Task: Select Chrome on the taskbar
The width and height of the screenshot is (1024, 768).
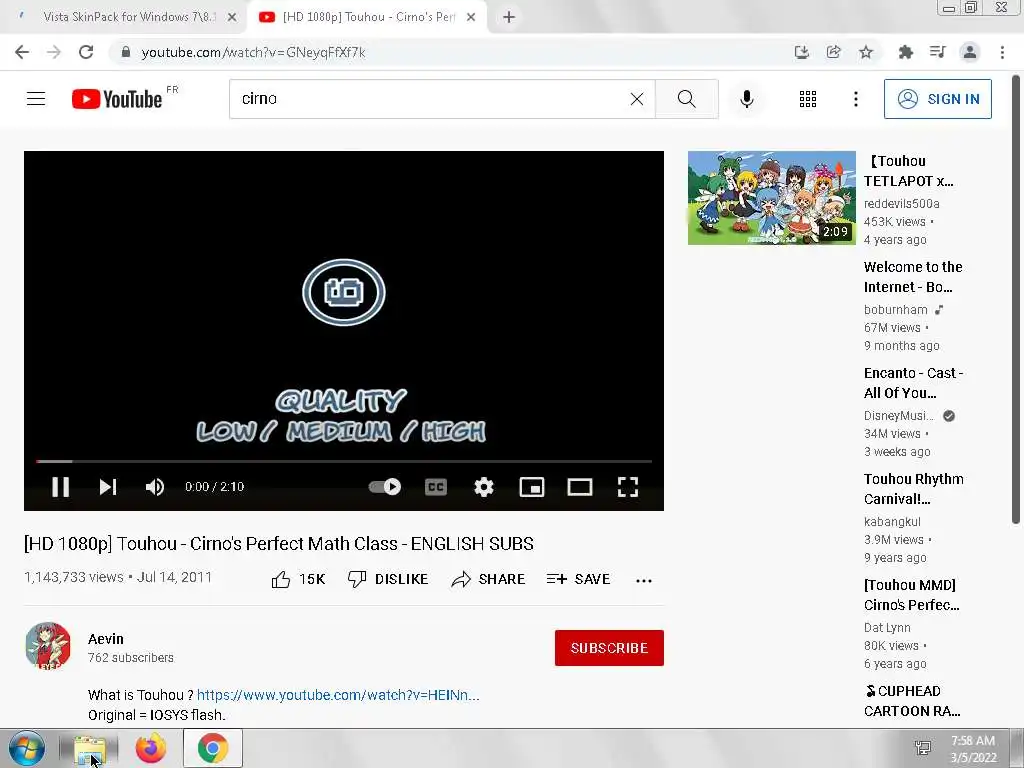Action: click(213, 748)
